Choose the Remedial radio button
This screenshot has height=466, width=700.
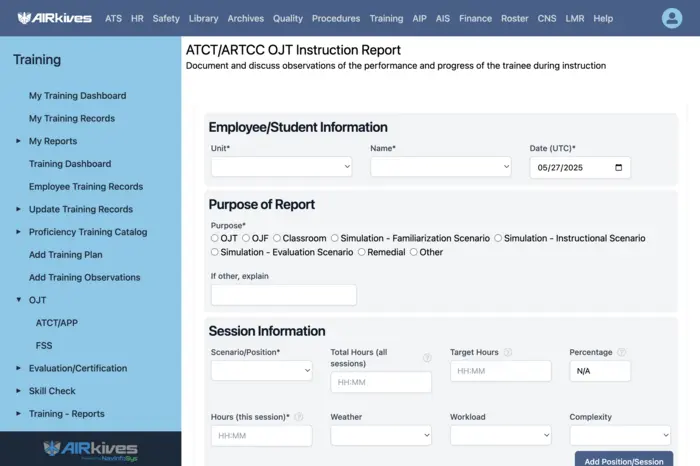point(362,253)
